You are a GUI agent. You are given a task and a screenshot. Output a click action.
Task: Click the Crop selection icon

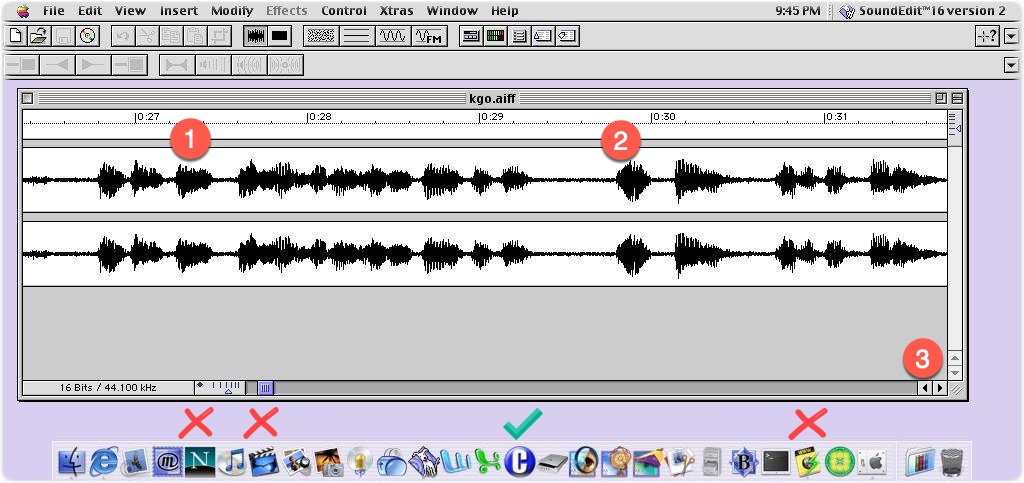(219, 36)
